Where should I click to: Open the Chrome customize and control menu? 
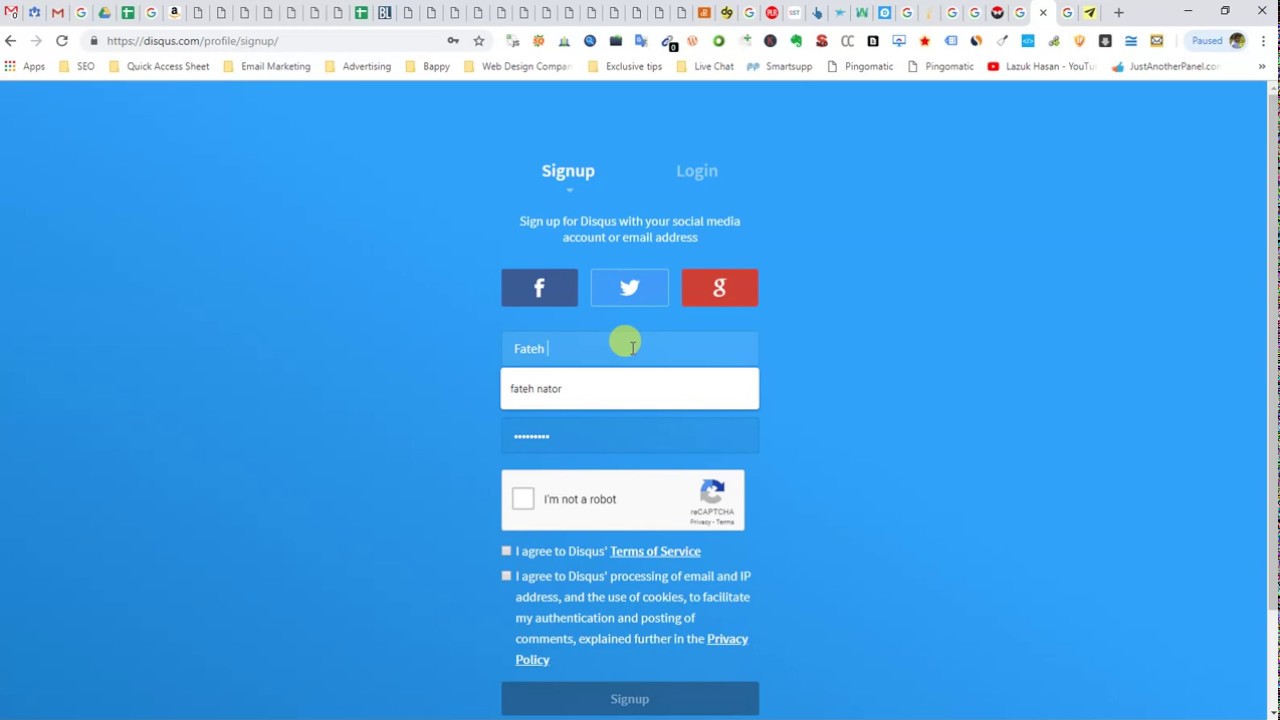[1263, 41]
